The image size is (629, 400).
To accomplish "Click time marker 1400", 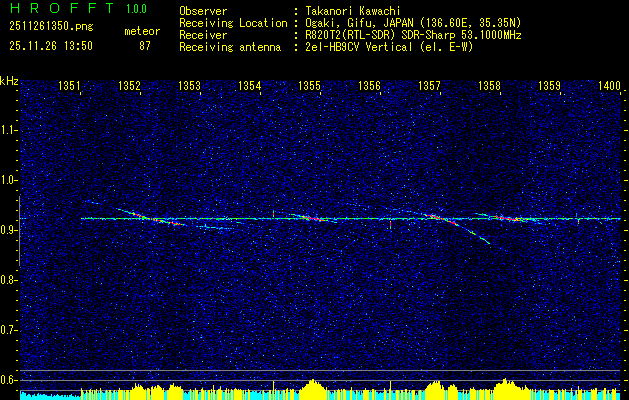I will pyautogui.click(x=609, y=85).
